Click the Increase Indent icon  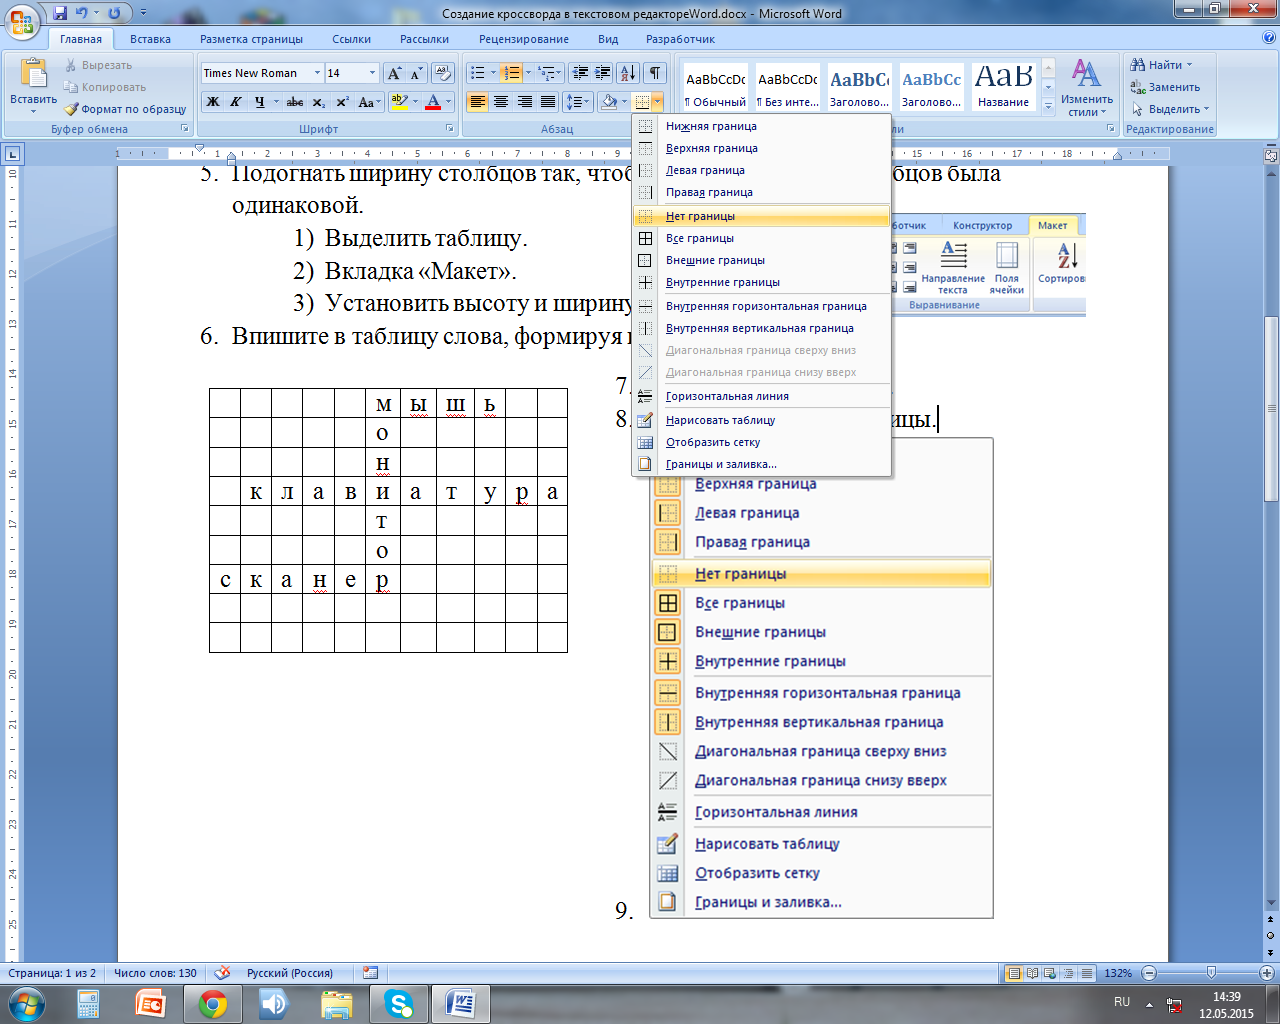pyautogui.click(x=602, y=73)
